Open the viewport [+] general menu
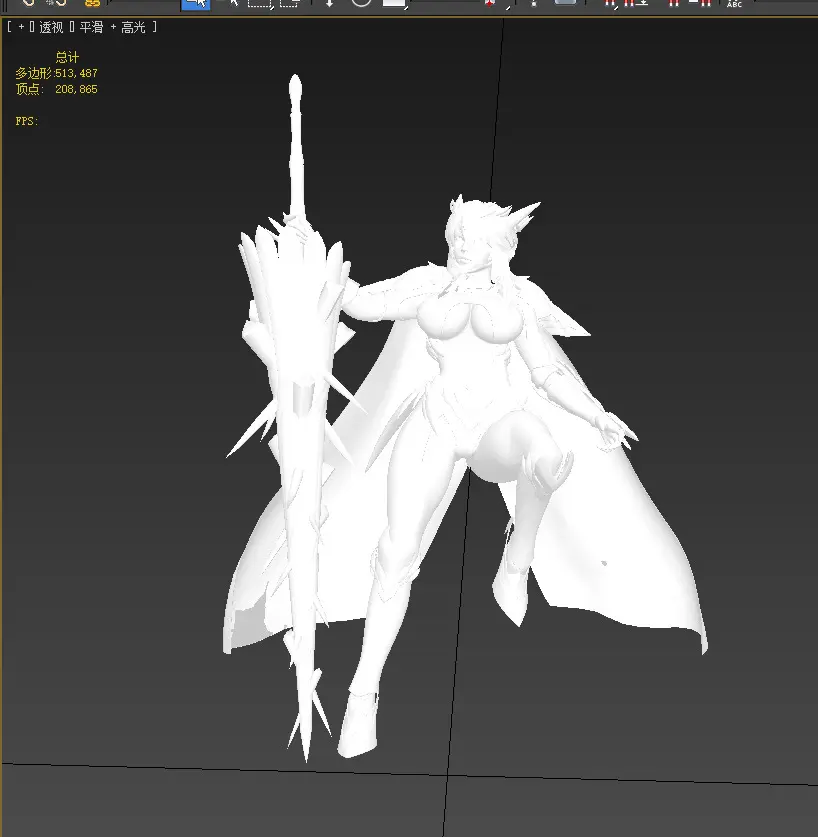This screenshot has width=818, height=837. 21,27
